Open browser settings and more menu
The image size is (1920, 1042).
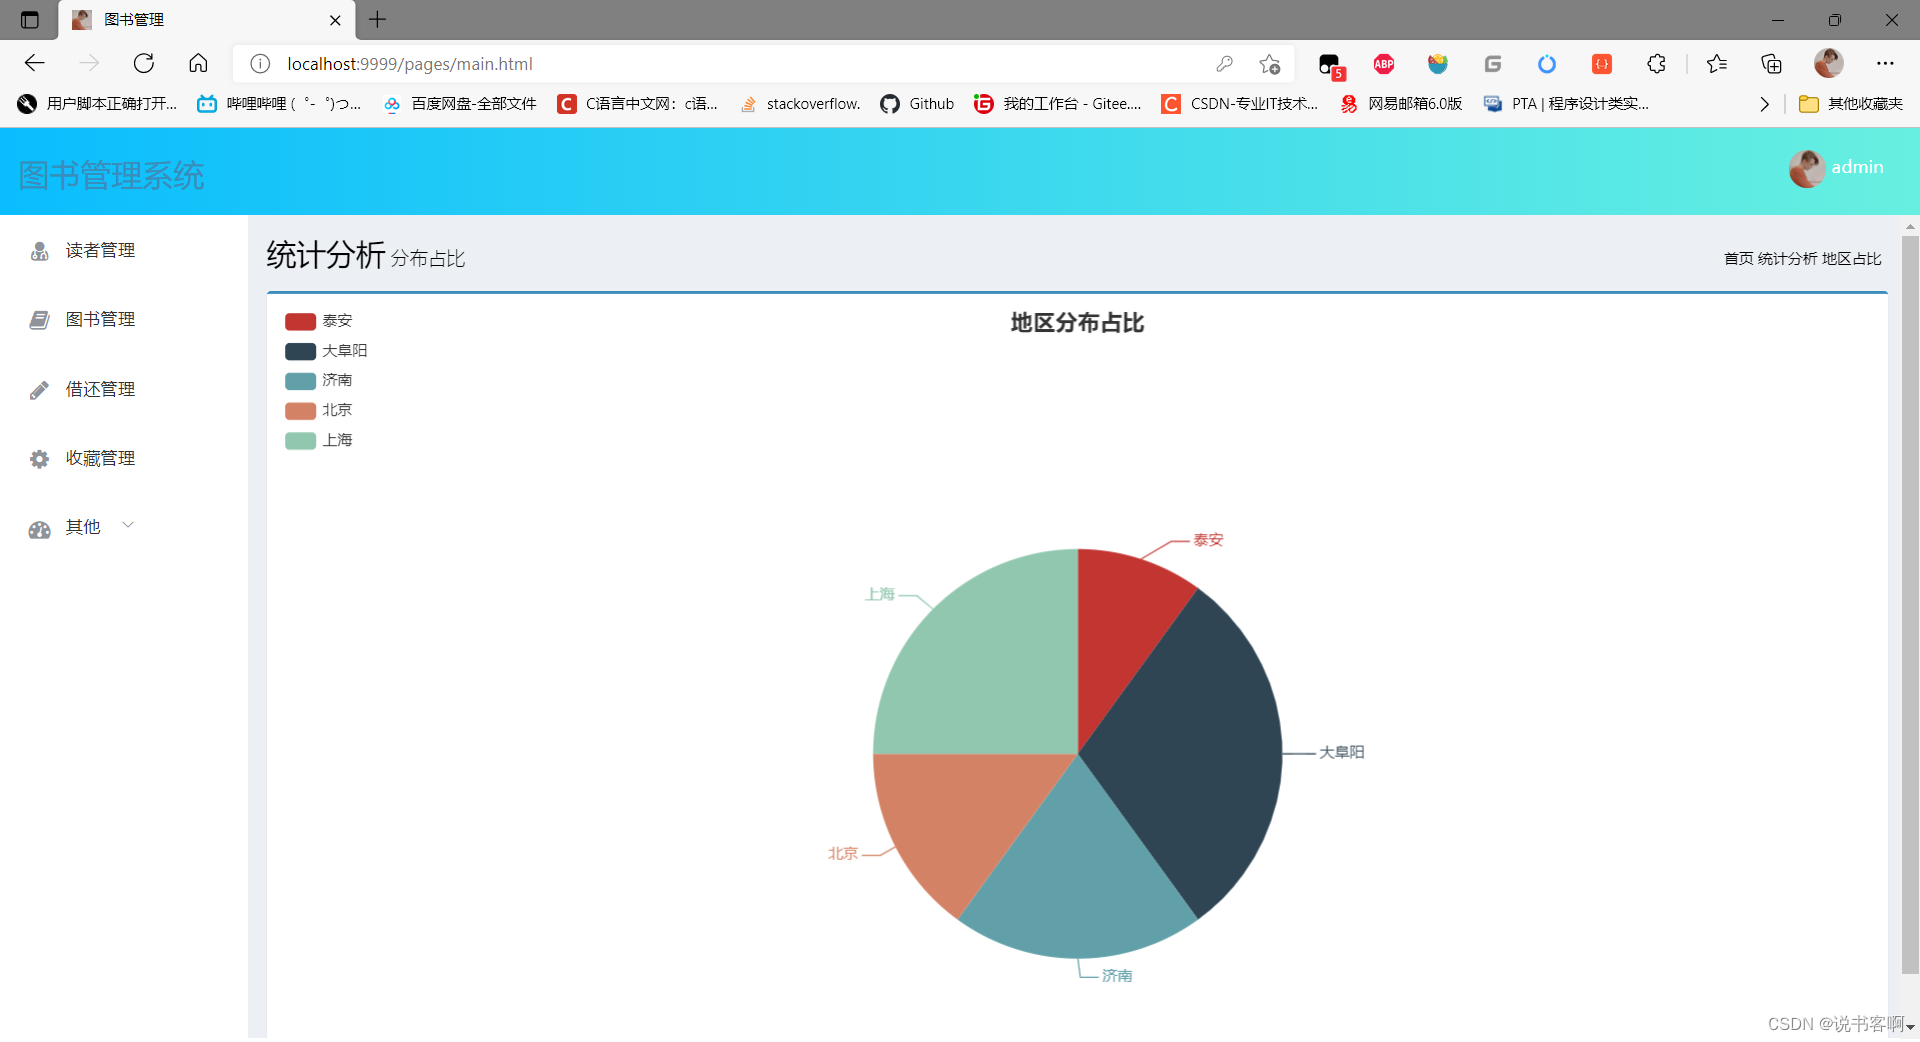click(1885, 64)
